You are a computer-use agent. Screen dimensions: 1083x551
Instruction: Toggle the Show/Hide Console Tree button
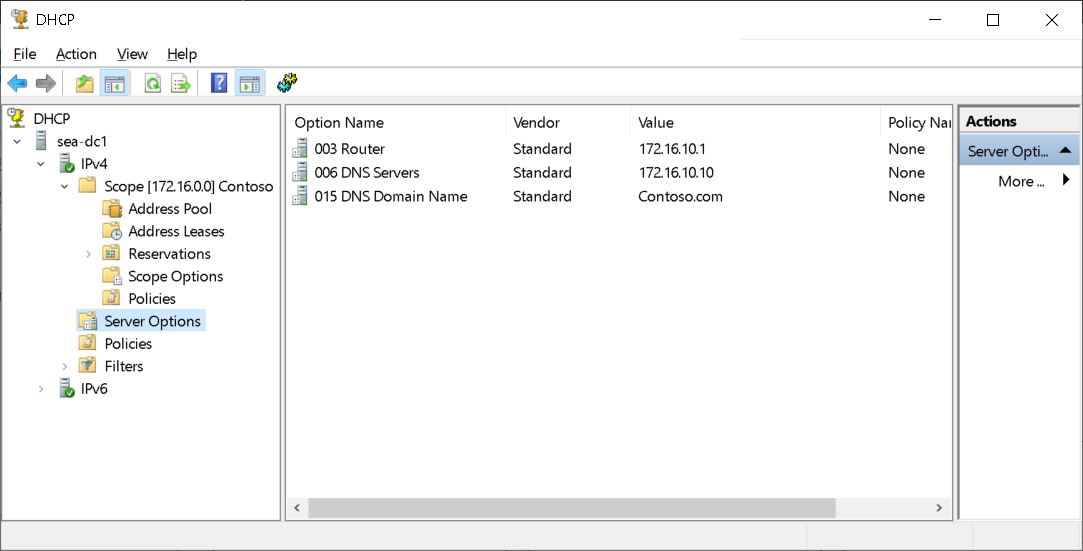click(115, 84)
